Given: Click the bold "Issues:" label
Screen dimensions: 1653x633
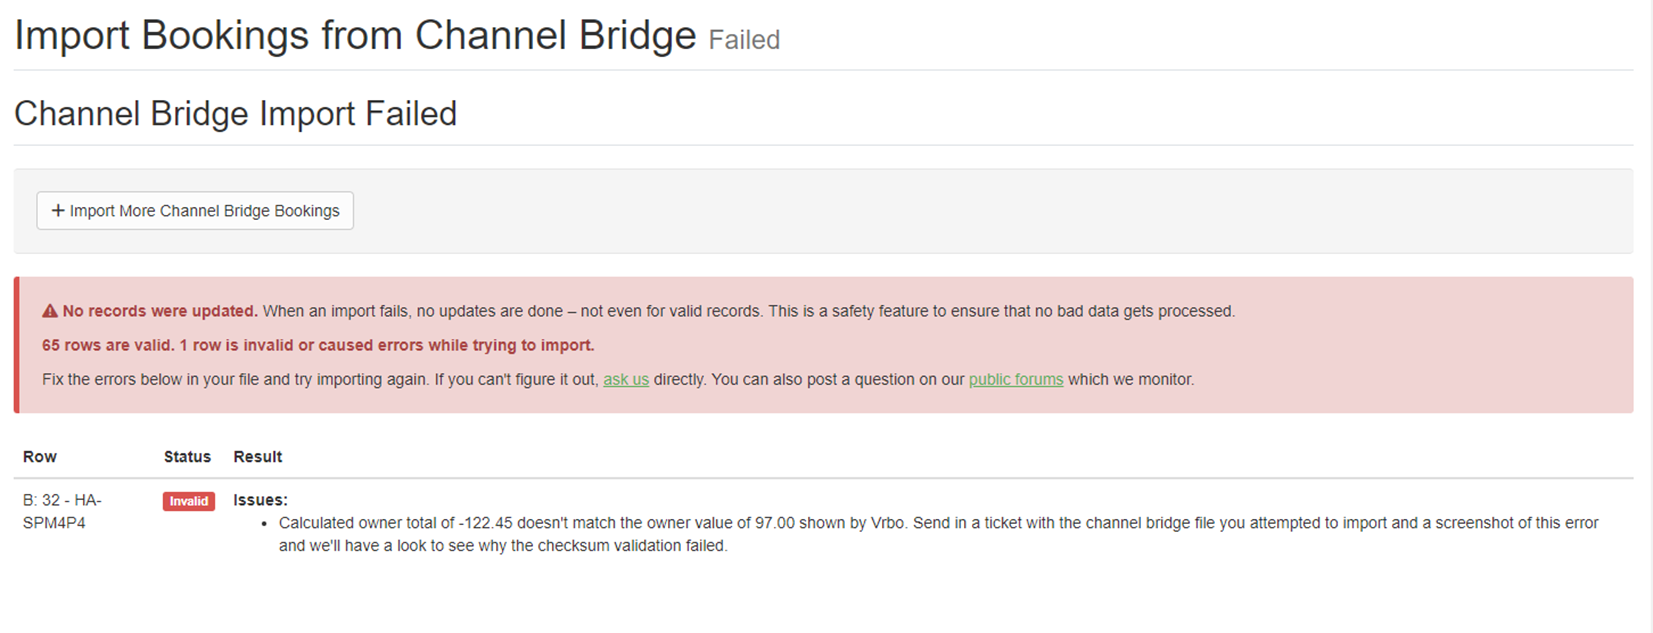Looking at the screenshot, I should [260, 500].
